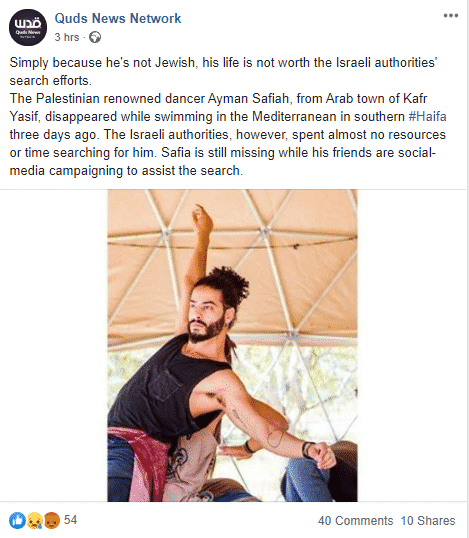The height and width of the screenshot is (538, 469).
Task: Click the blue Like reaction icon
Action: click(17, 520)
